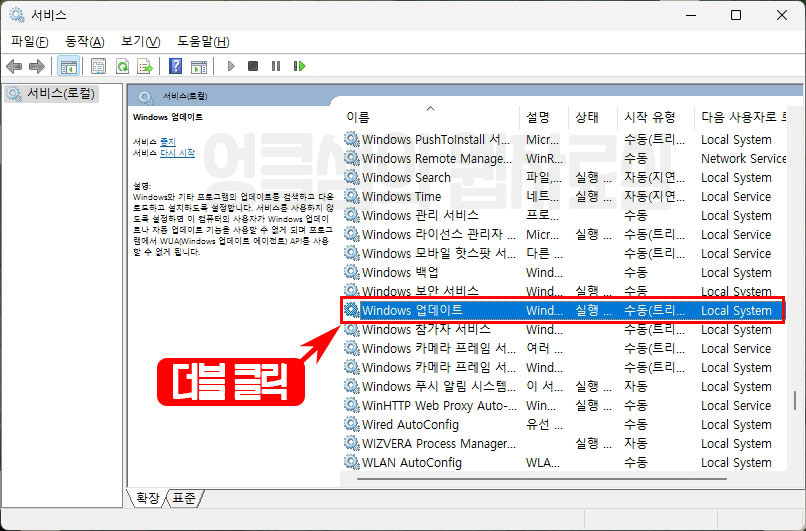Click the 실행 status in WinHTTP Web Proxy row
This screenshot has height=531, width=806.
click(593, 405)
